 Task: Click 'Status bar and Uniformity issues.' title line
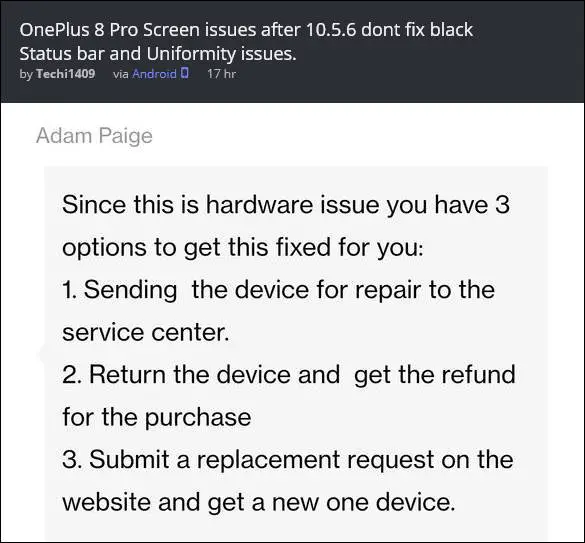tap(158, 54)
